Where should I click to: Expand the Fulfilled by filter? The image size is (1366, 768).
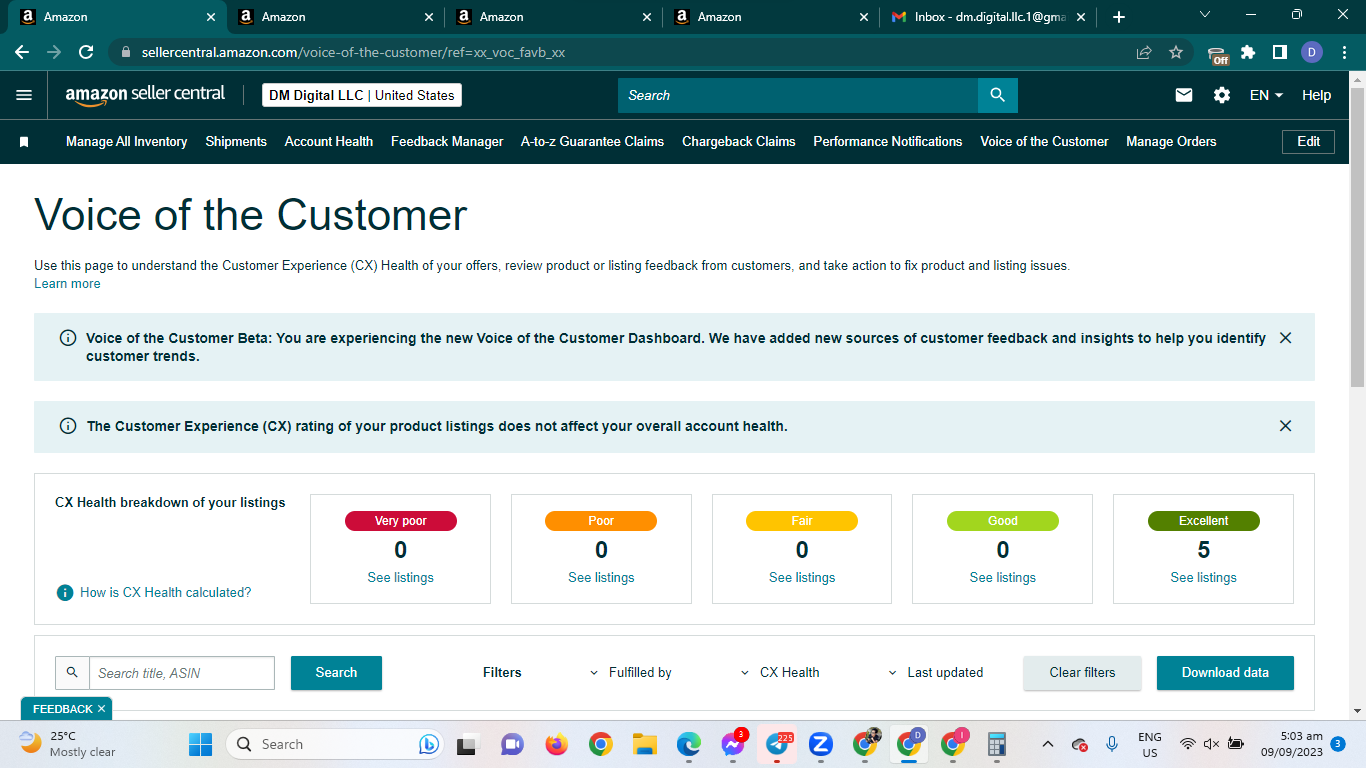630,673
